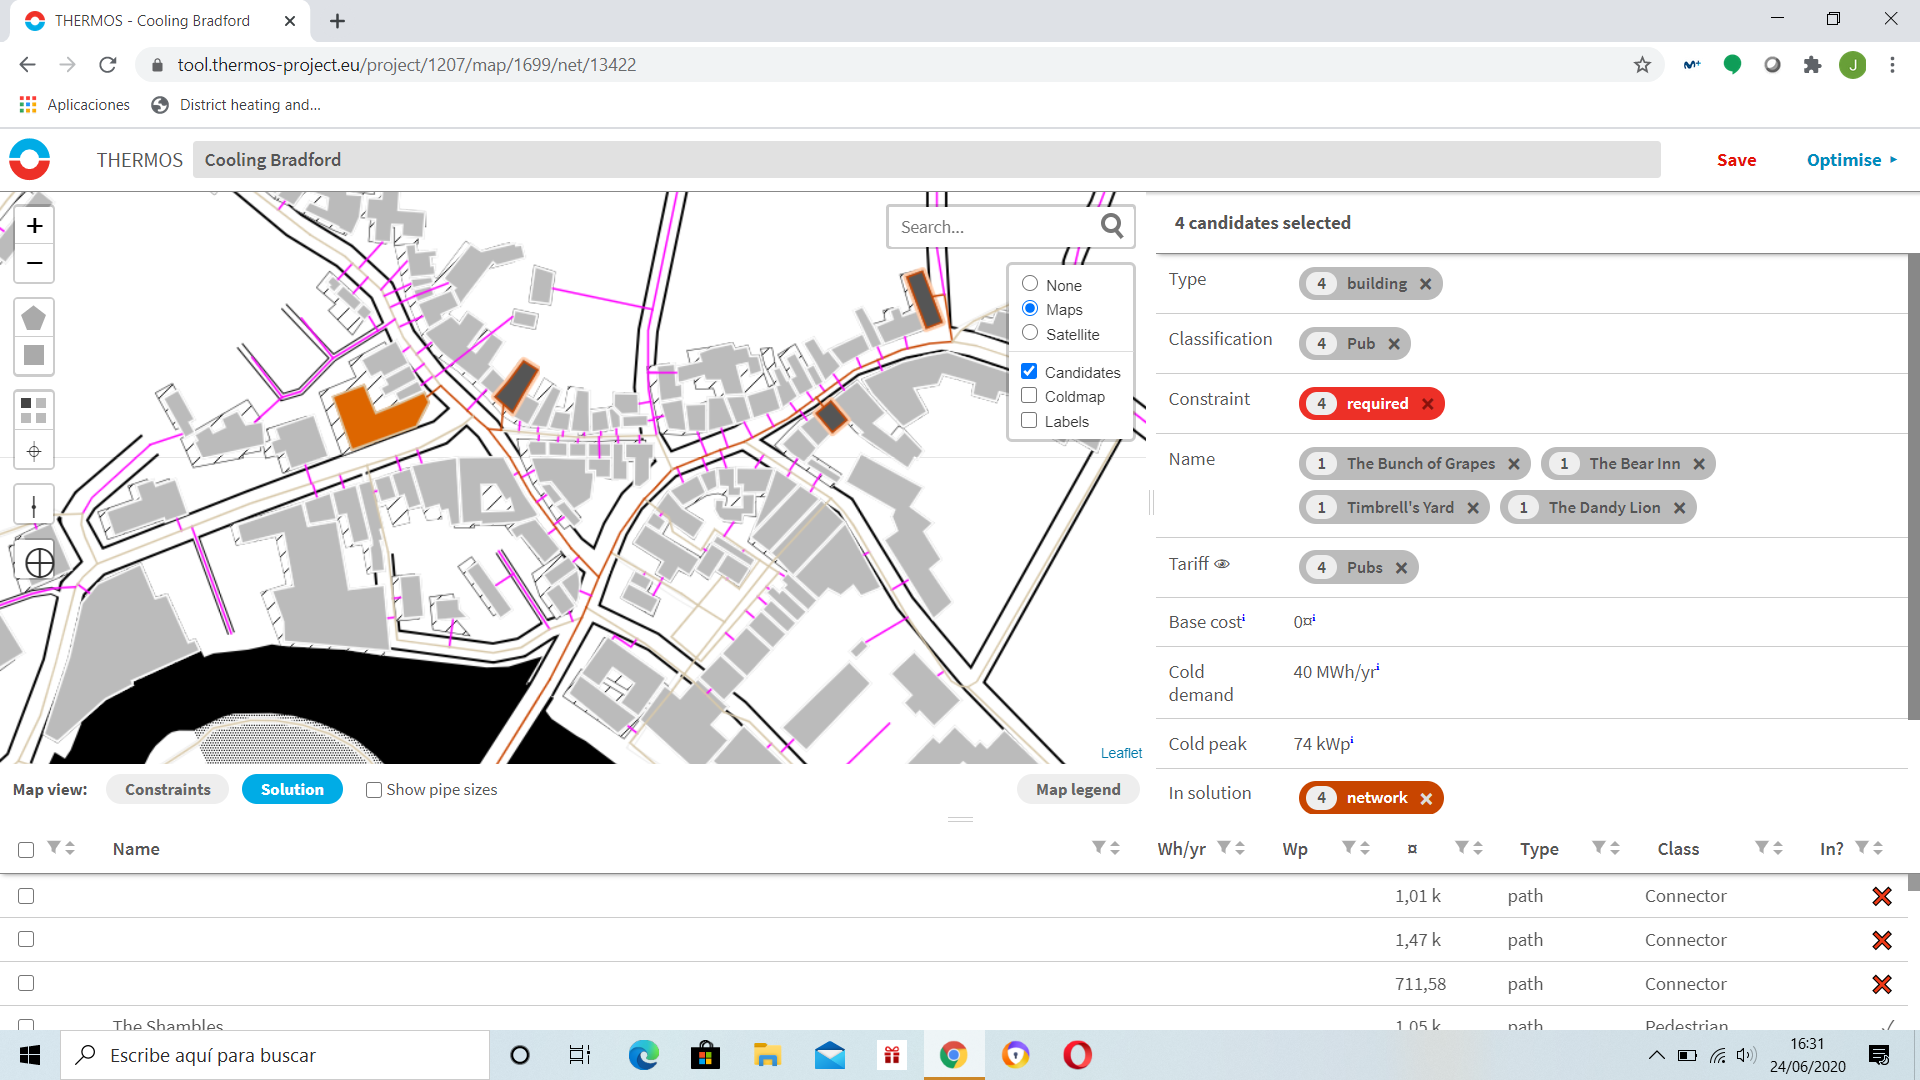Select the rectangle drawing tool
Screen dimensions: 1920x1080
point(34,355)
